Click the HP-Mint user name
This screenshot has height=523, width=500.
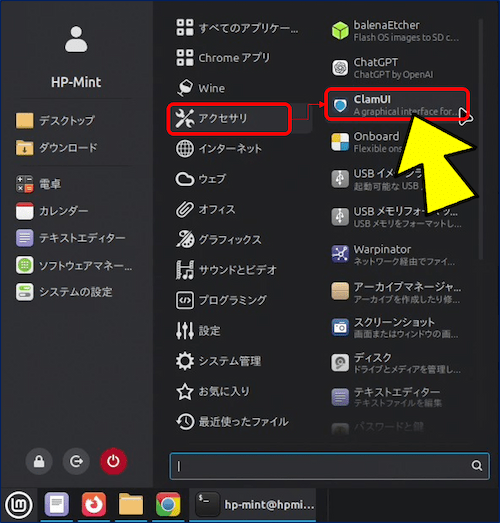point(76,82)
